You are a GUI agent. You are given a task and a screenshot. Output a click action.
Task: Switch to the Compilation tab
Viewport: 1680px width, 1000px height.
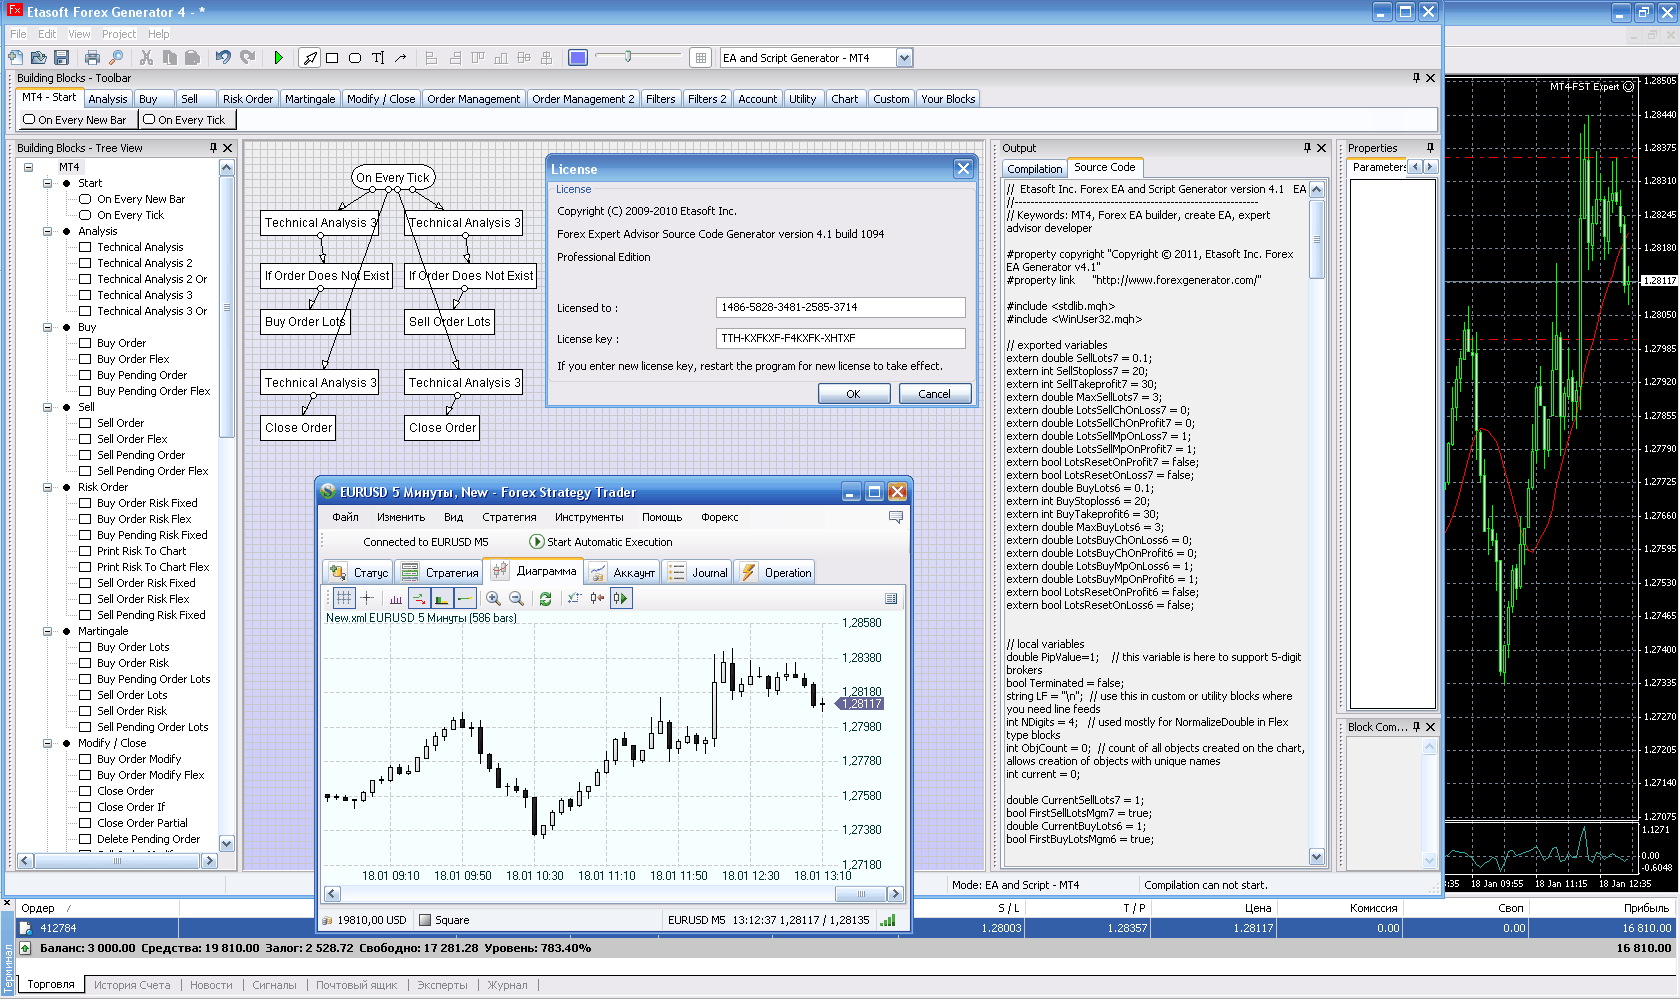(1034, 169)
